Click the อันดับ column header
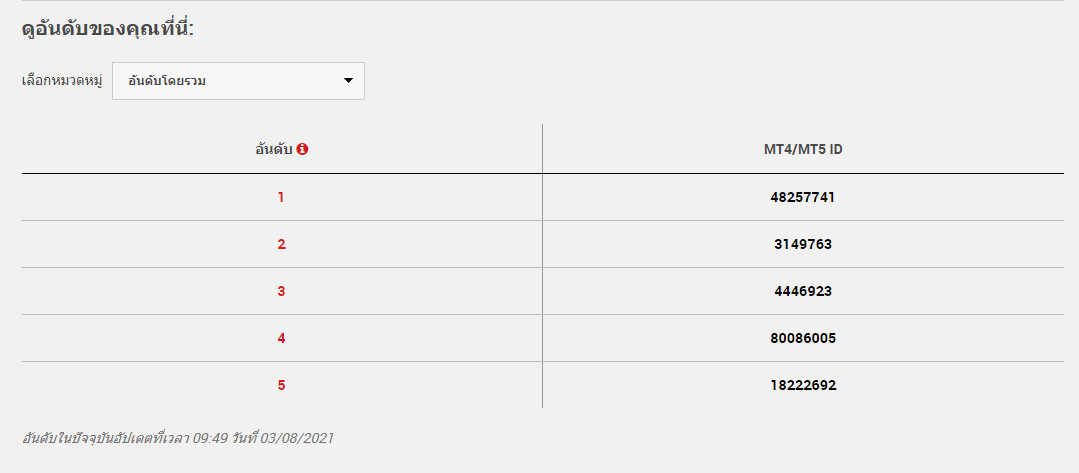Screen dimensions: 1079x473 tap(274, 149)
